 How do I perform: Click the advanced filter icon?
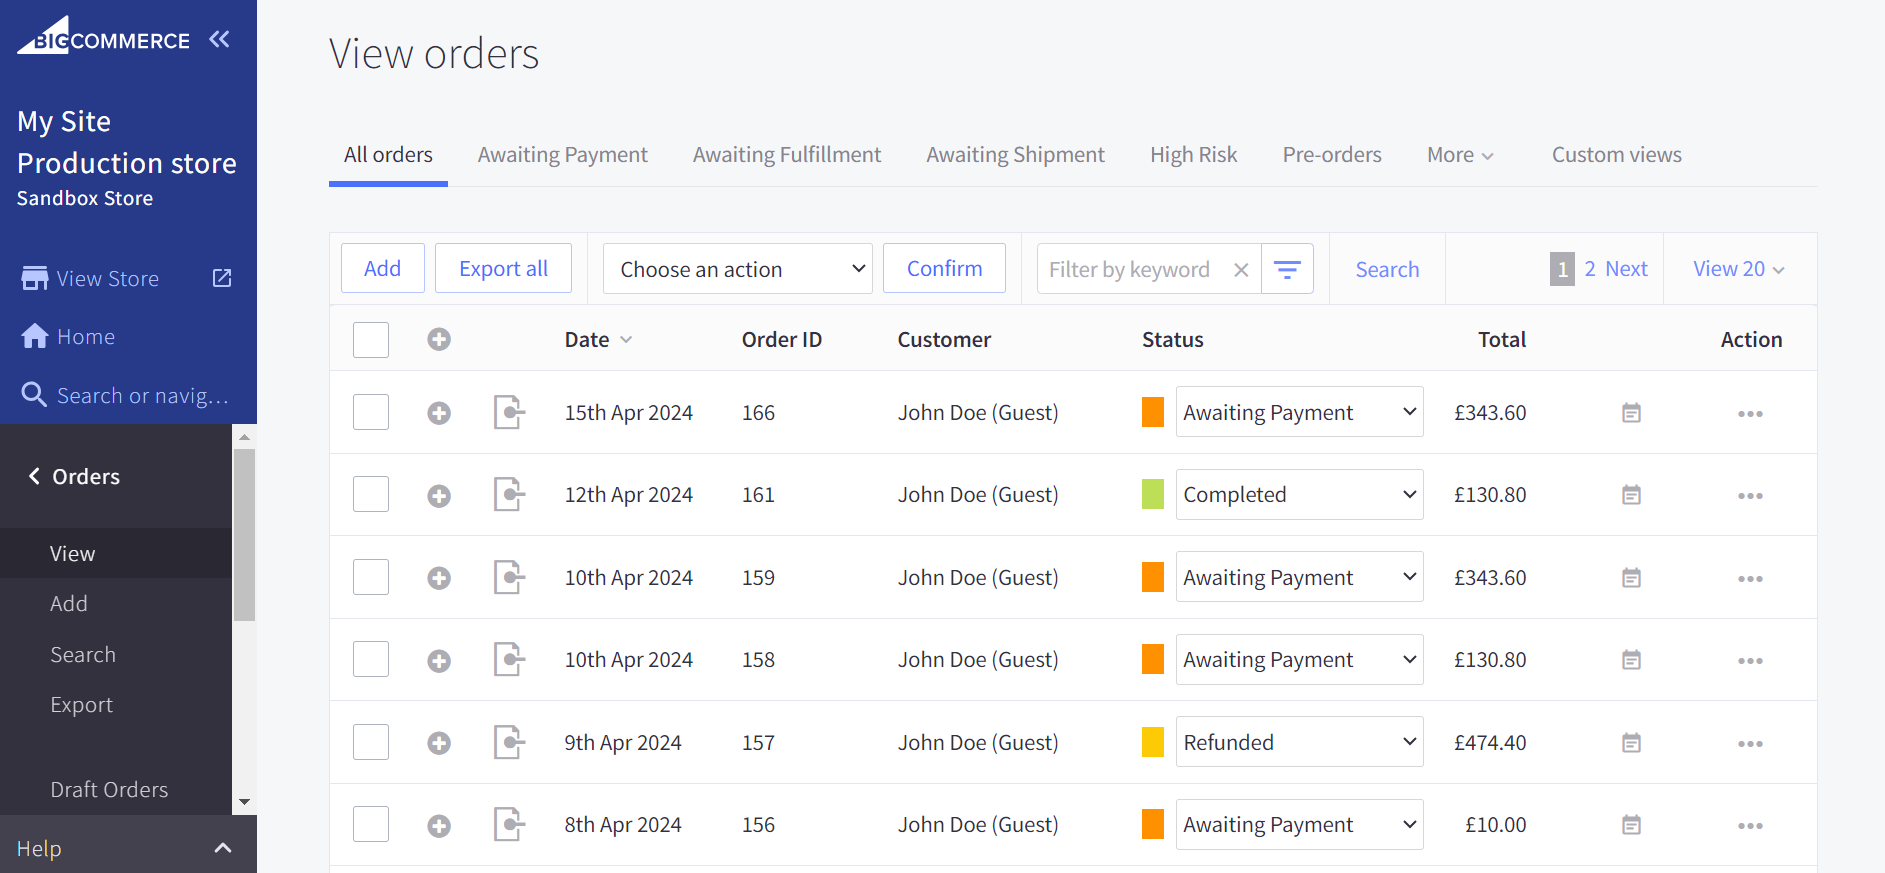[x=1287, y=269]
